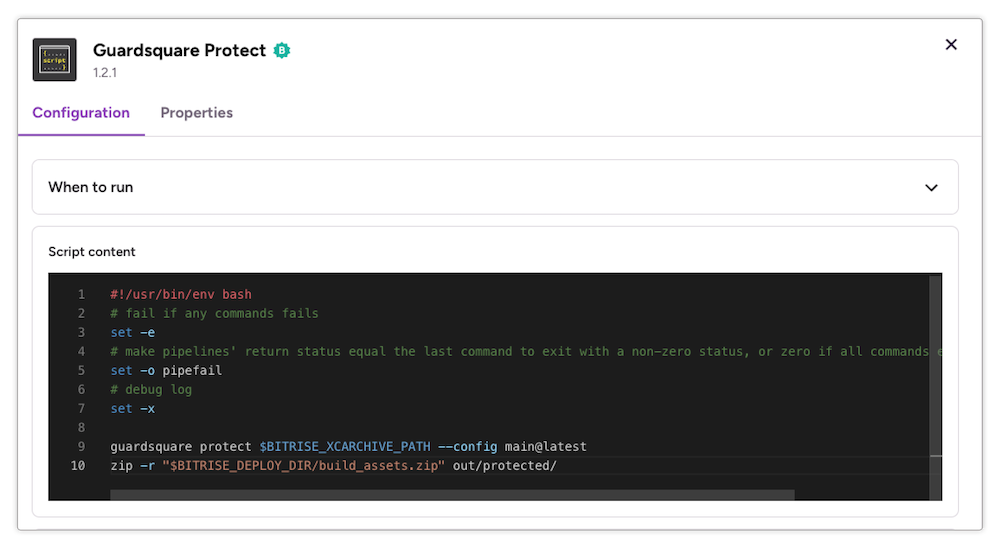The image size is (1000, 548).
Task: Click line number 9 in gutter
Action: pyautogui.click(x=81, y=447)
